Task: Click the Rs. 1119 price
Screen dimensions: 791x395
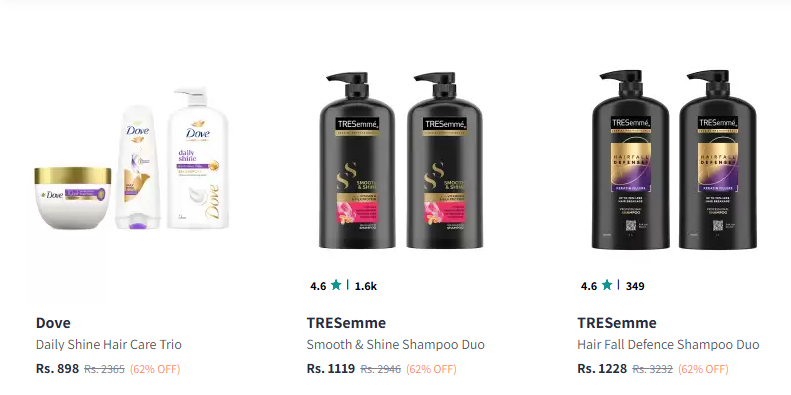Action: (331, 369)
